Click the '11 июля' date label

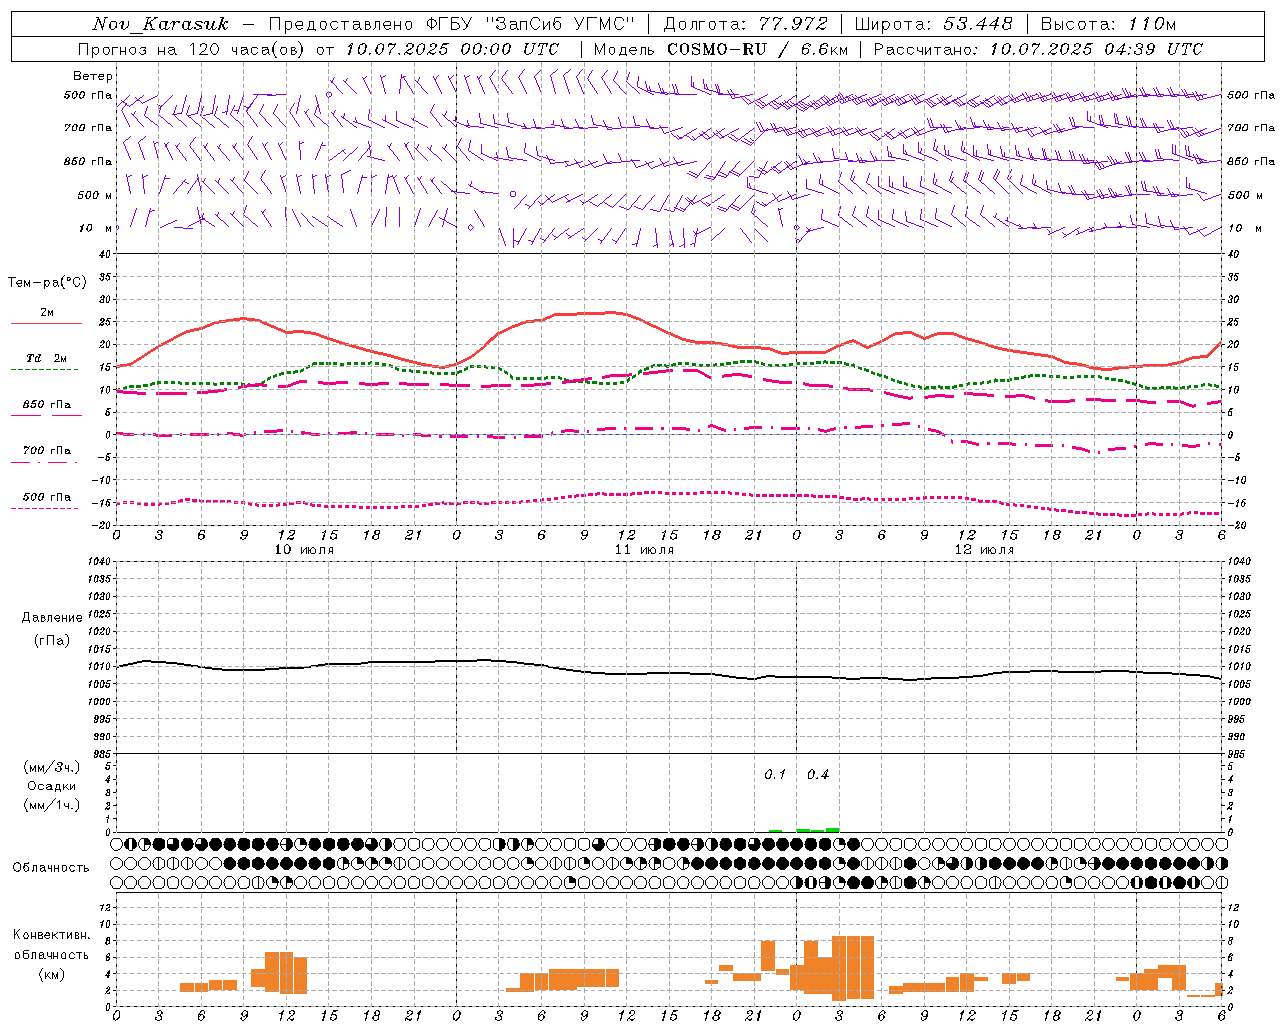click(644, 550)
